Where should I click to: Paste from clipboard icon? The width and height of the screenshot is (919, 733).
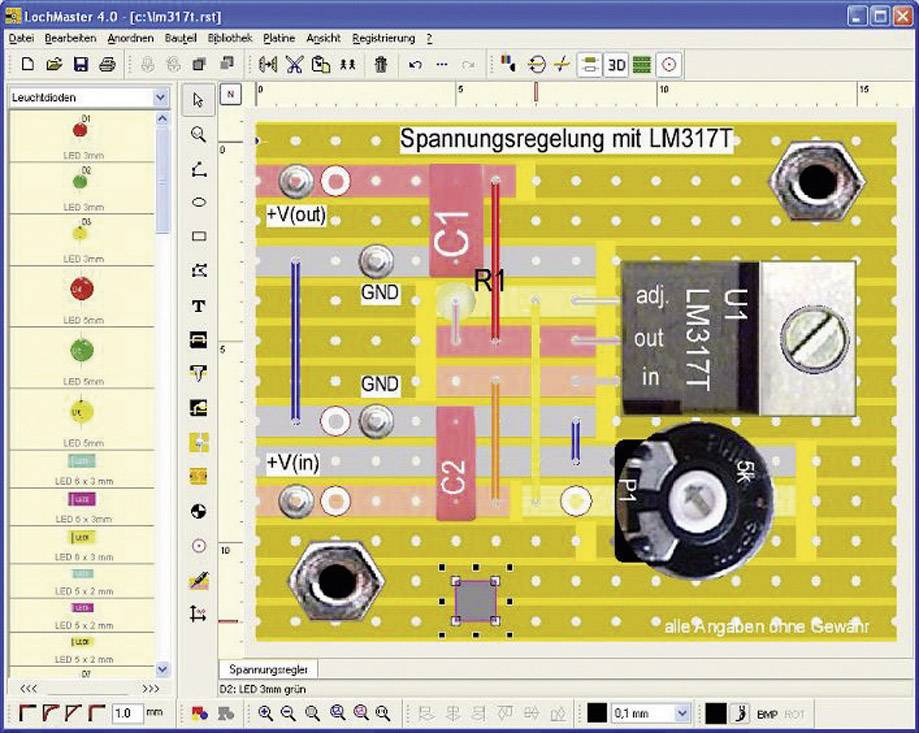tap(321, 64)
